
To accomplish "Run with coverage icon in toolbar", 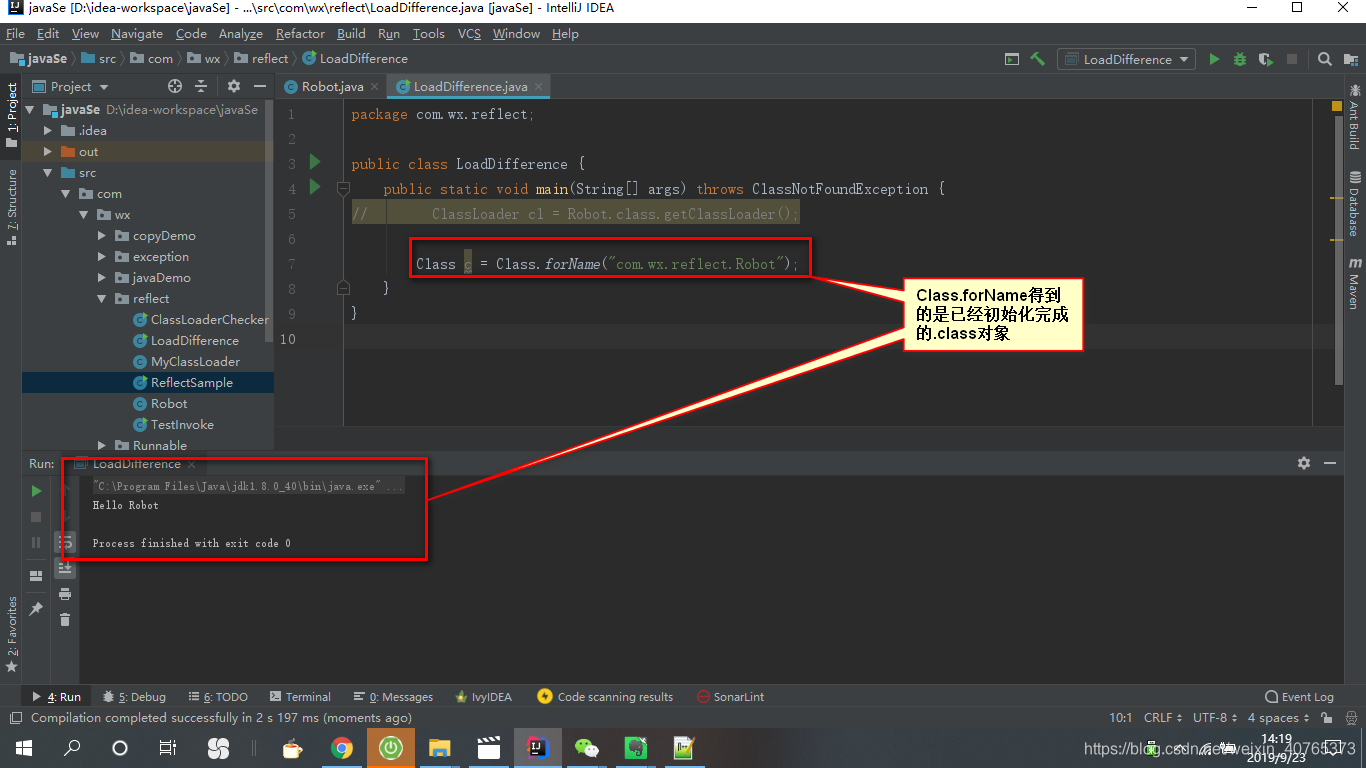I will [x=1266, y=59].
